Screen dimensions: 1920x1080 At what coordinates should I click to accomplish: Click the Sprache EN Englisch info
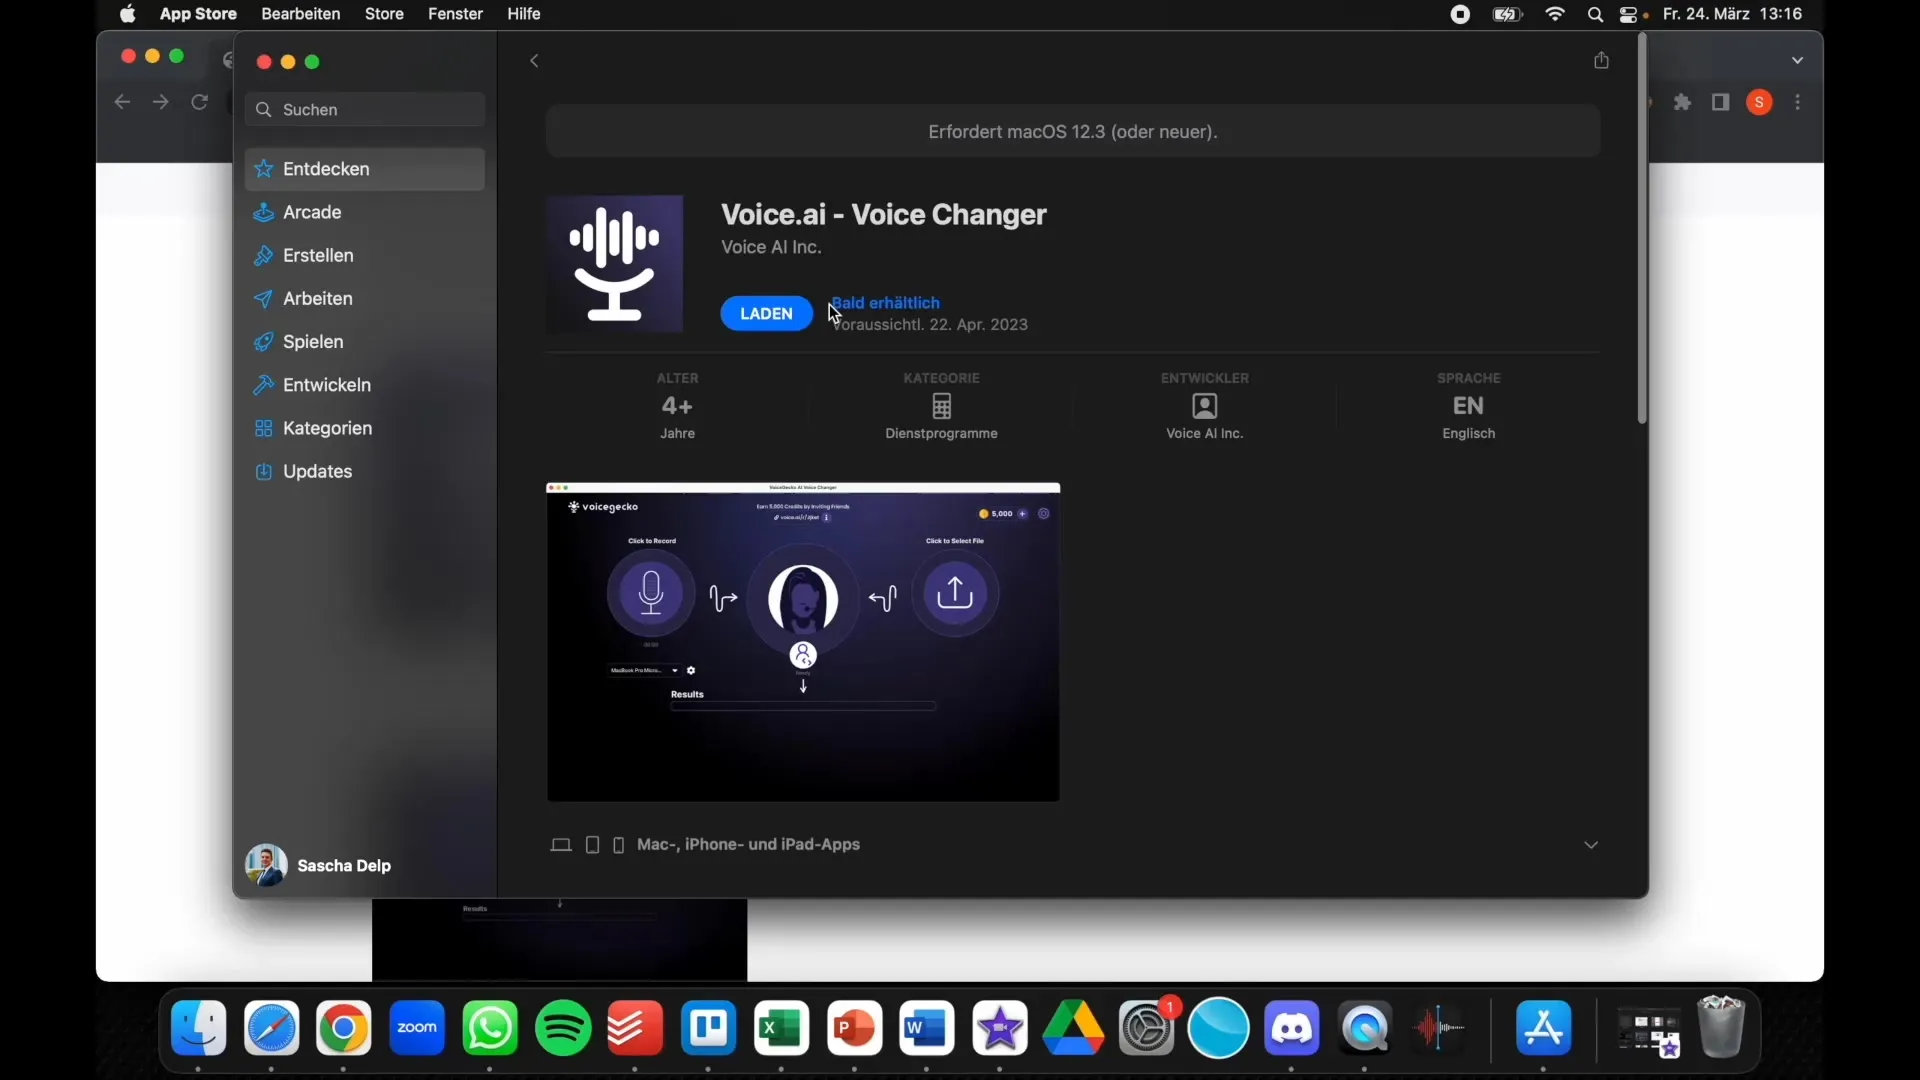click(1469, 407)
